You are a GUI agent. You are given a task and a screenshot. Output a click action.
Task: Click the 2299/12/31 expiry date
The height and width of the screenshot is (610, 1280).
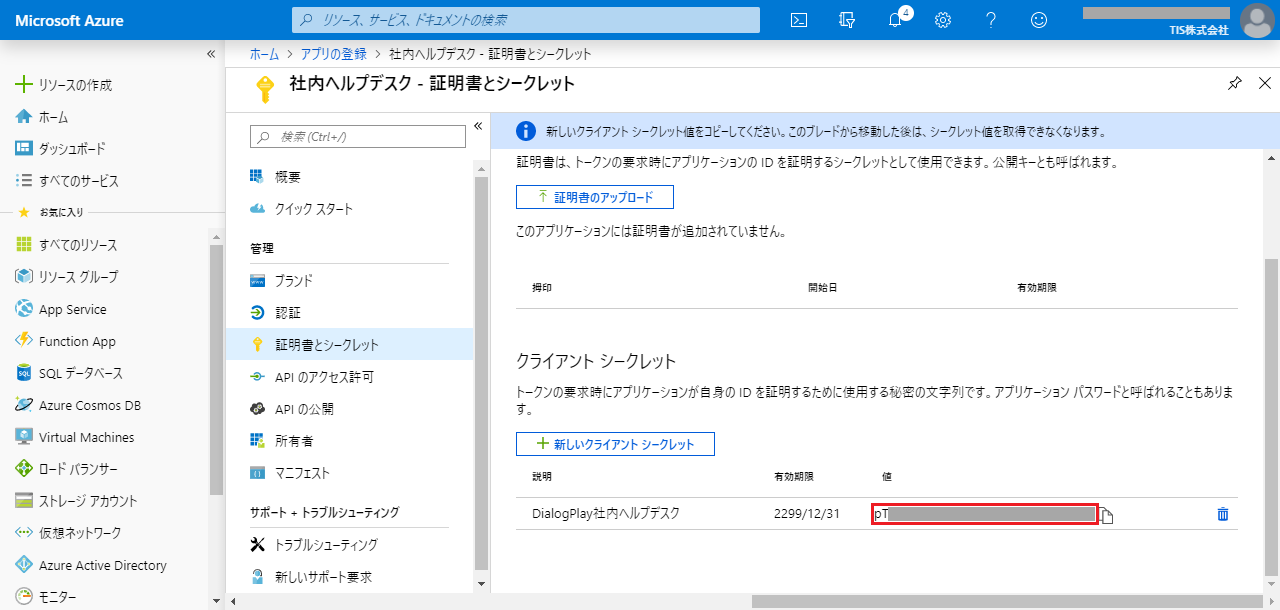tap(806, 514)
